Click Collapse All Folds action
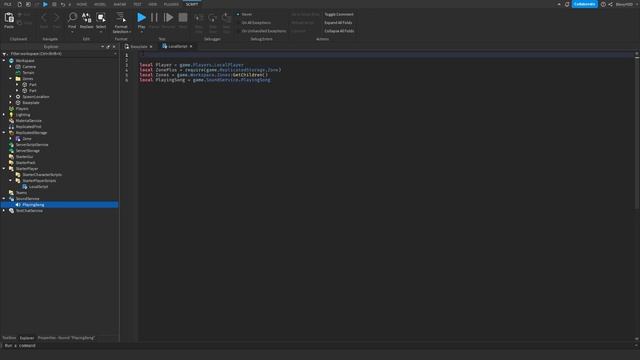This screenshot has width=640, height=360. (339, 31)
